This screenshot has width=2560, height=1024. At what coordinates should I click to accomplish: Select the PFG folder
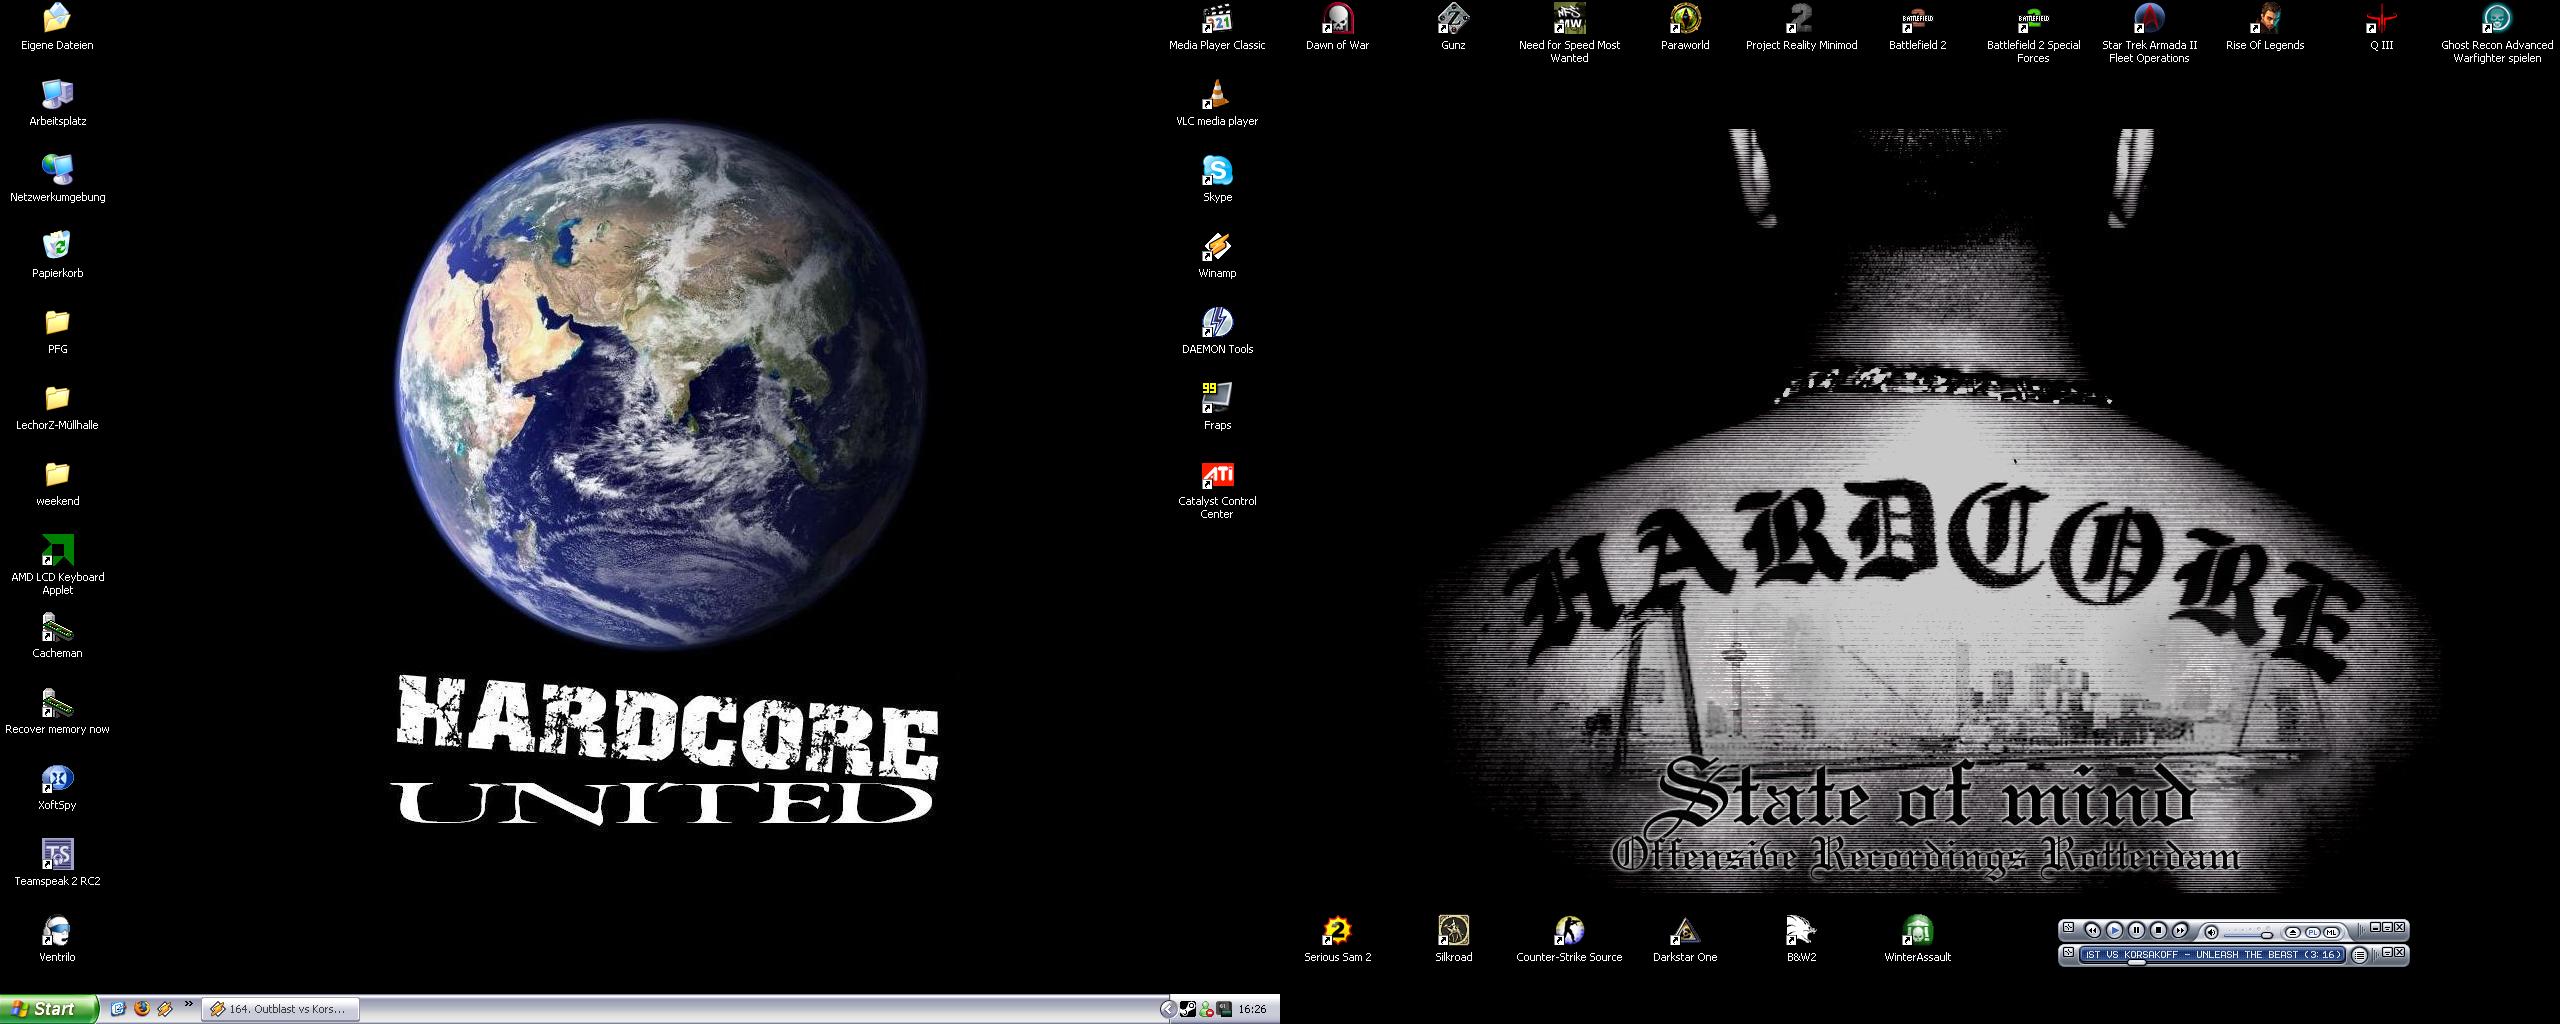coord(57,331)
